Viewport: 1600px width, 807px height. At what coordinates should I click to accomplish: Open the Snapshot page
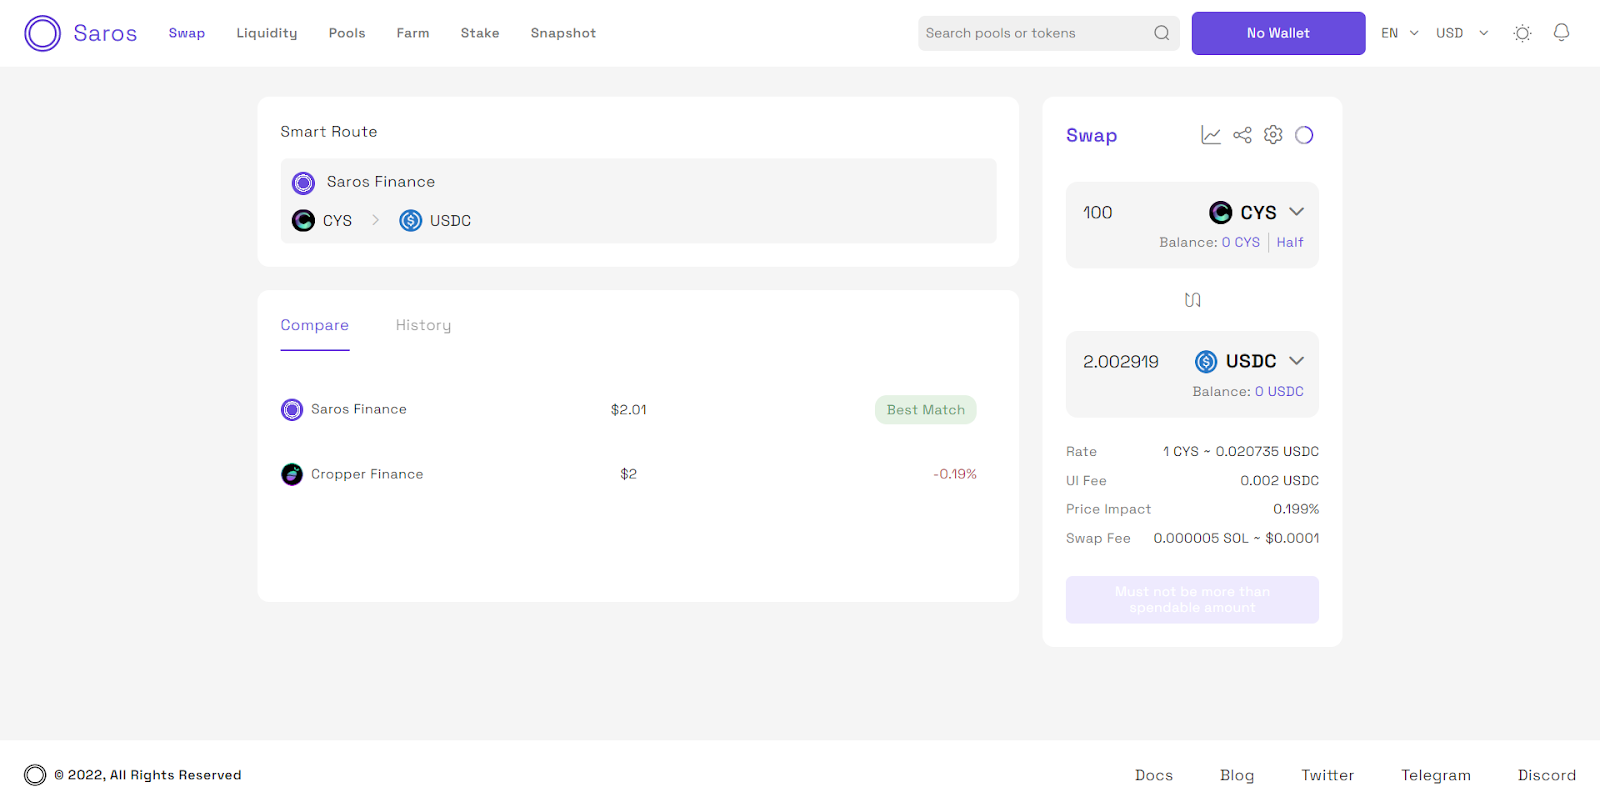click(563, 33)
